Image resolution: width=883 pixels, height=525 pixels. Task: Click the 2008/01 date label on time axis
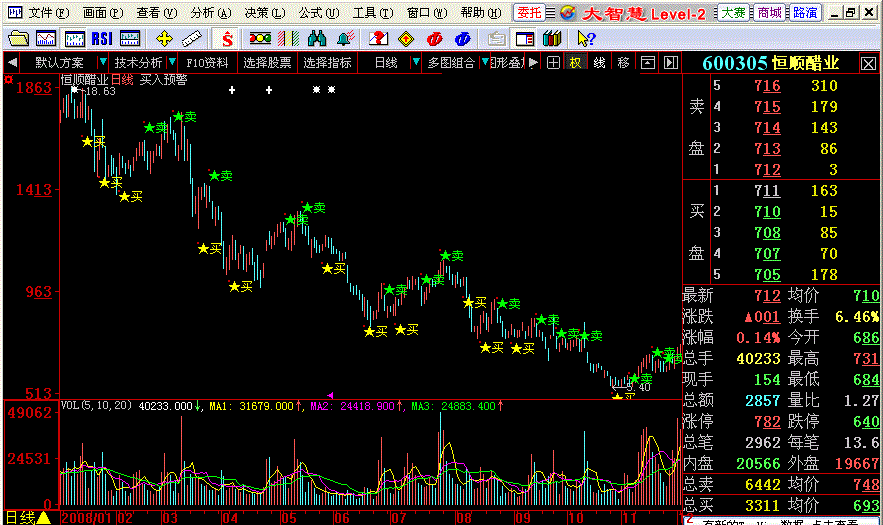(x=86, y=518)
